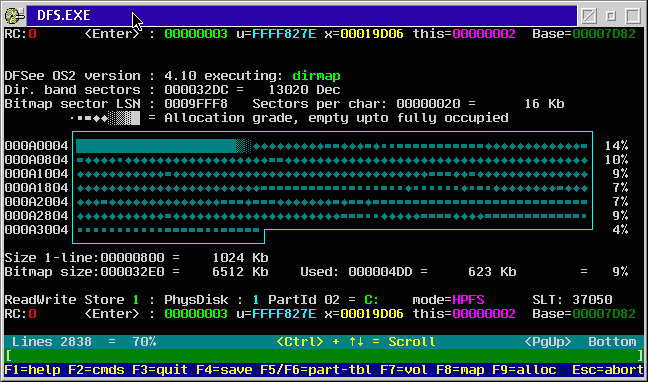Click the small minimize square titlebar icon
Viewport: 648px width, 382px height.
pos(611,16)
